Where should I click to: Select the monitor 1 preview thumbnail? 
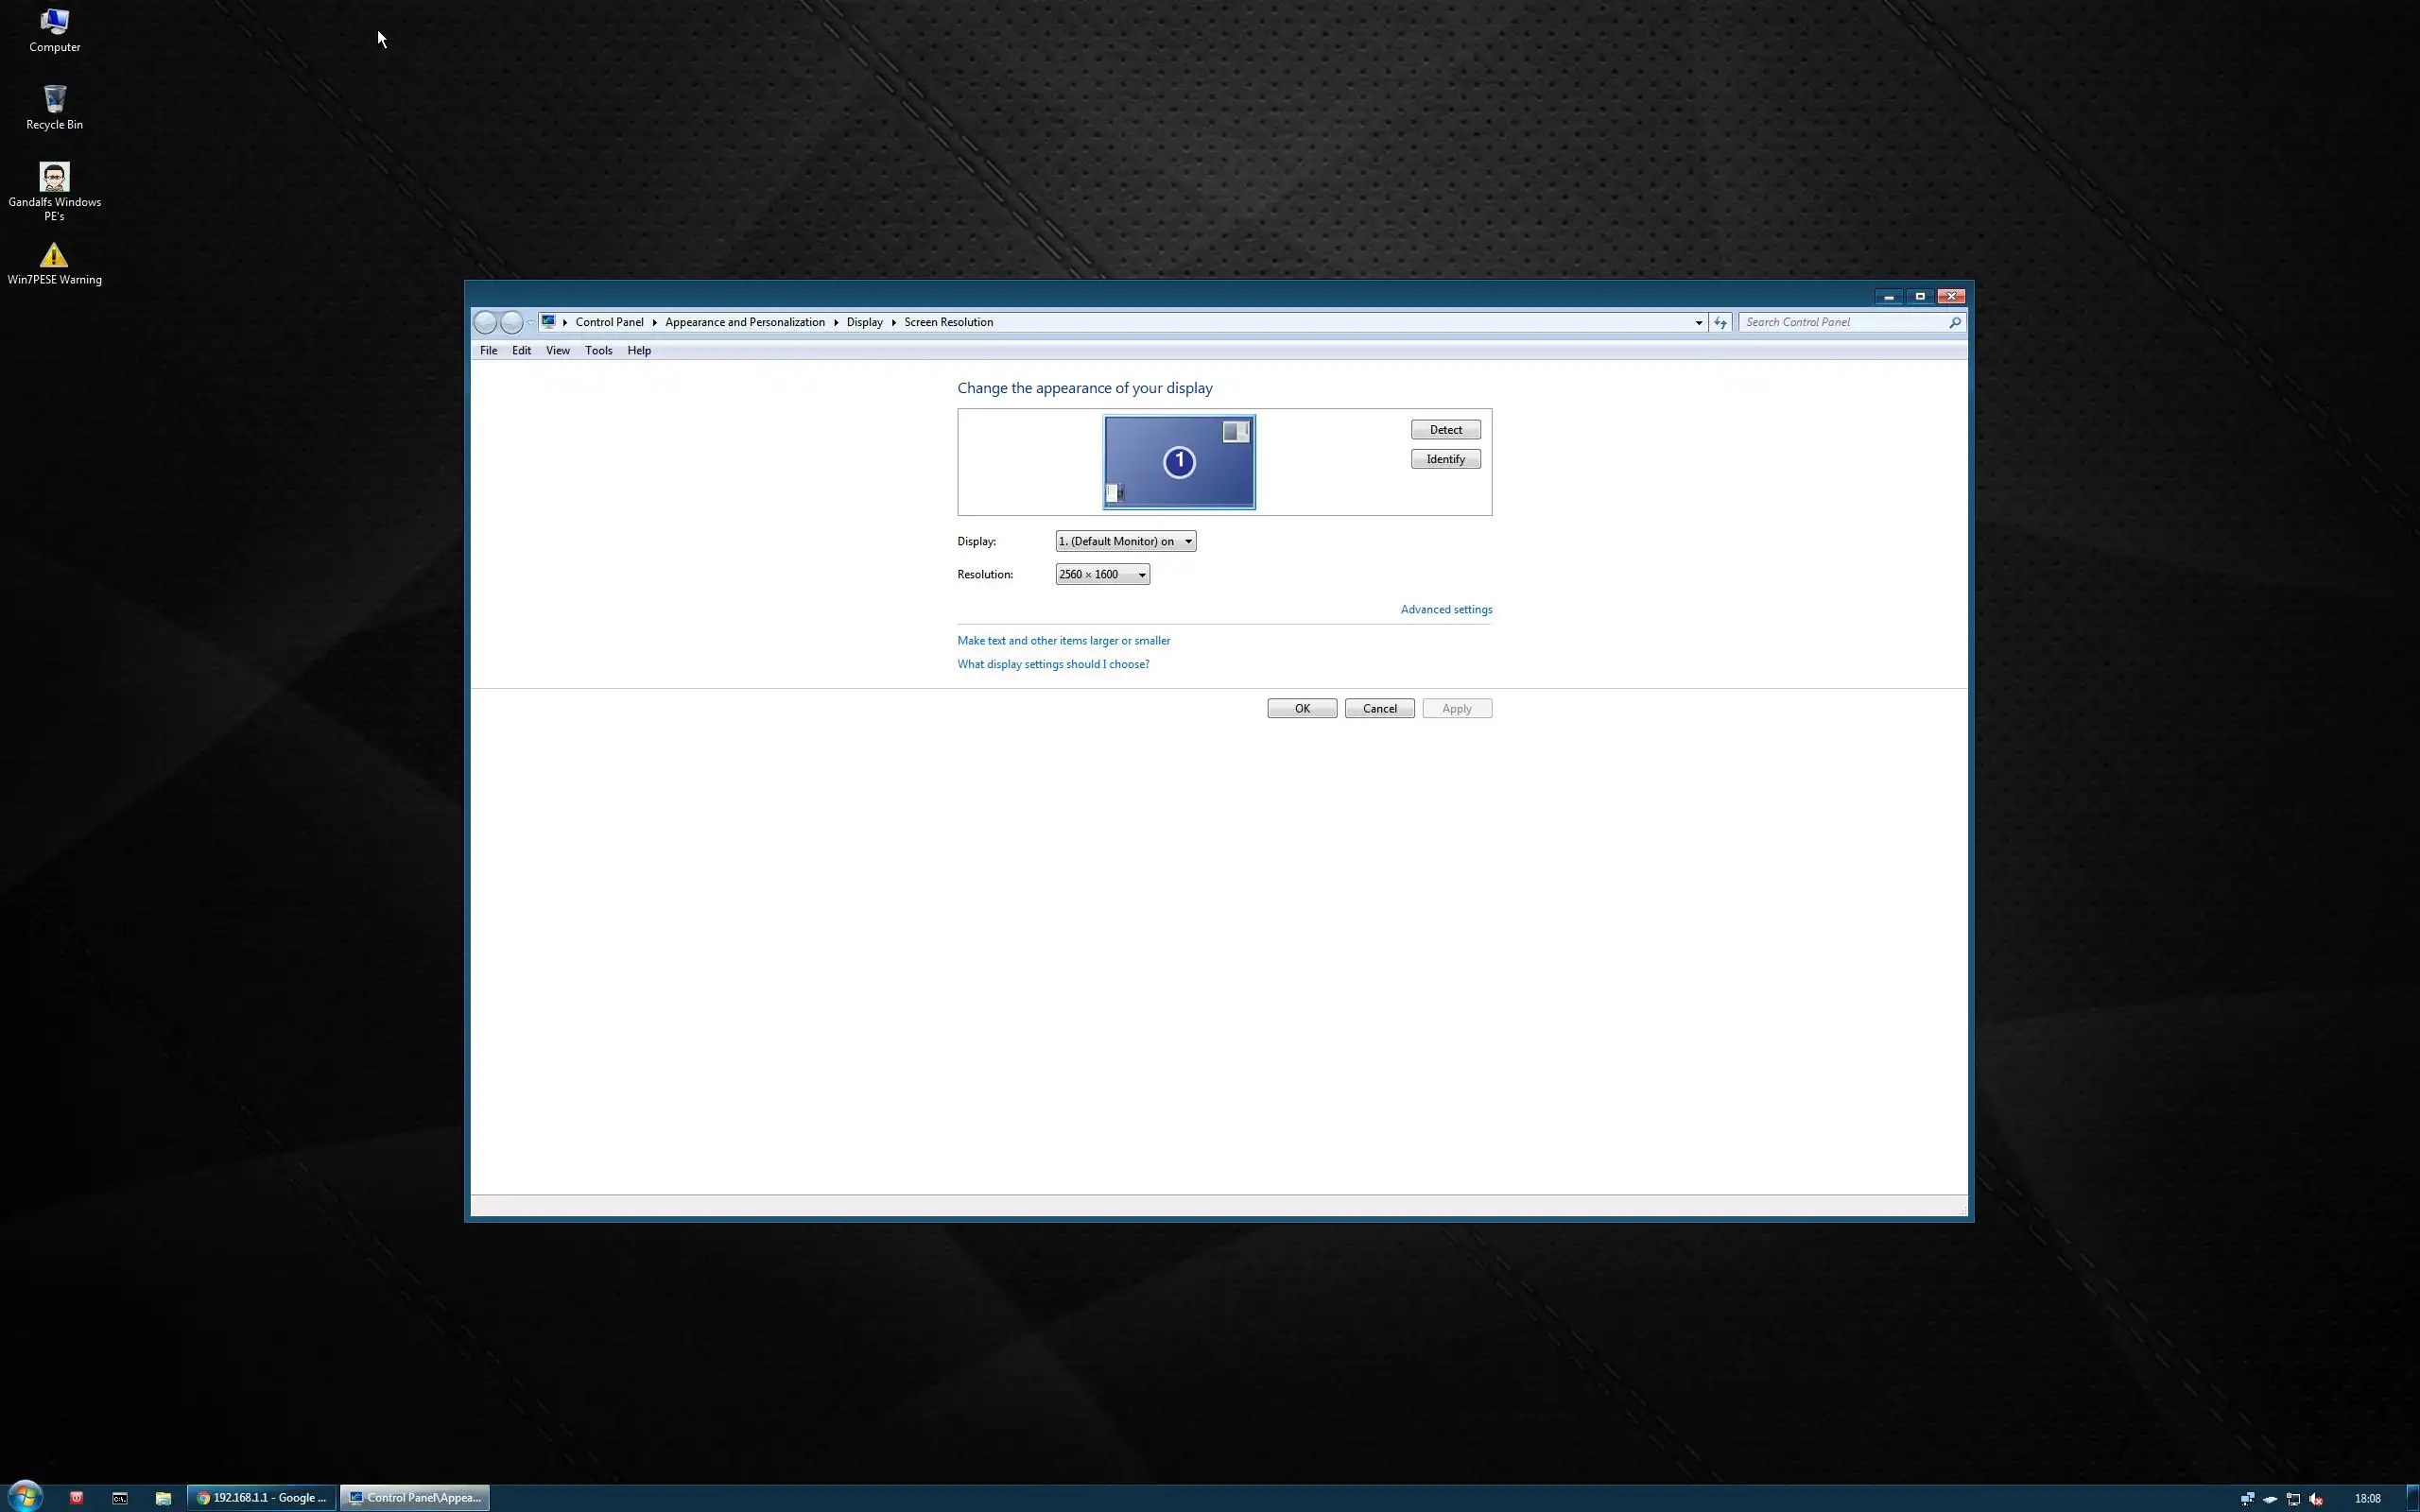pyautogui.click(x=1179, y=462)
